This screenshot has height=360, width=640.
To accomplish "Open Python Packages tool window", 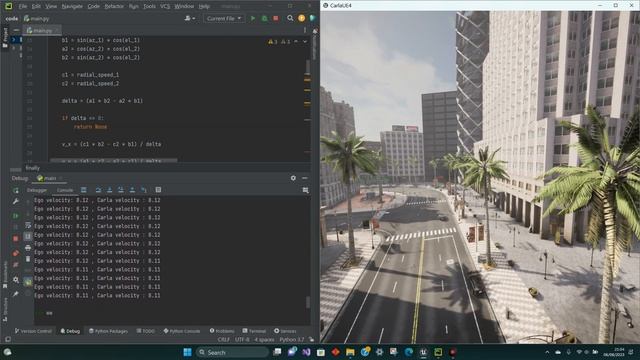I will pyautogui.click(x=108, y=331).
